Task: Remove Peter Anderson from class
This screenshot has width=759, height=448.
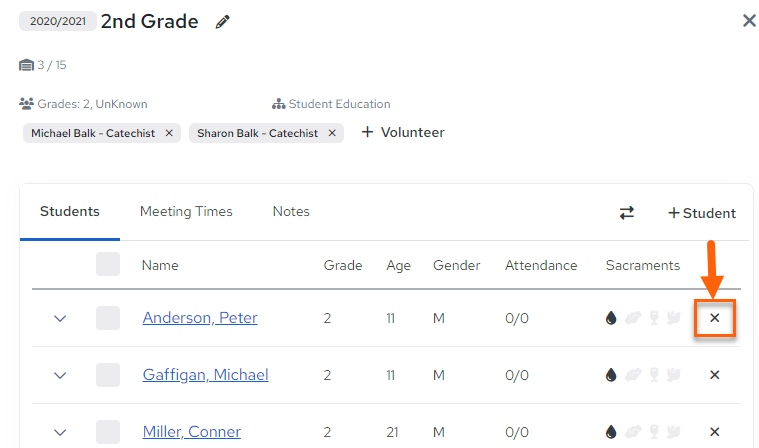Action: (x=714, y=318)
